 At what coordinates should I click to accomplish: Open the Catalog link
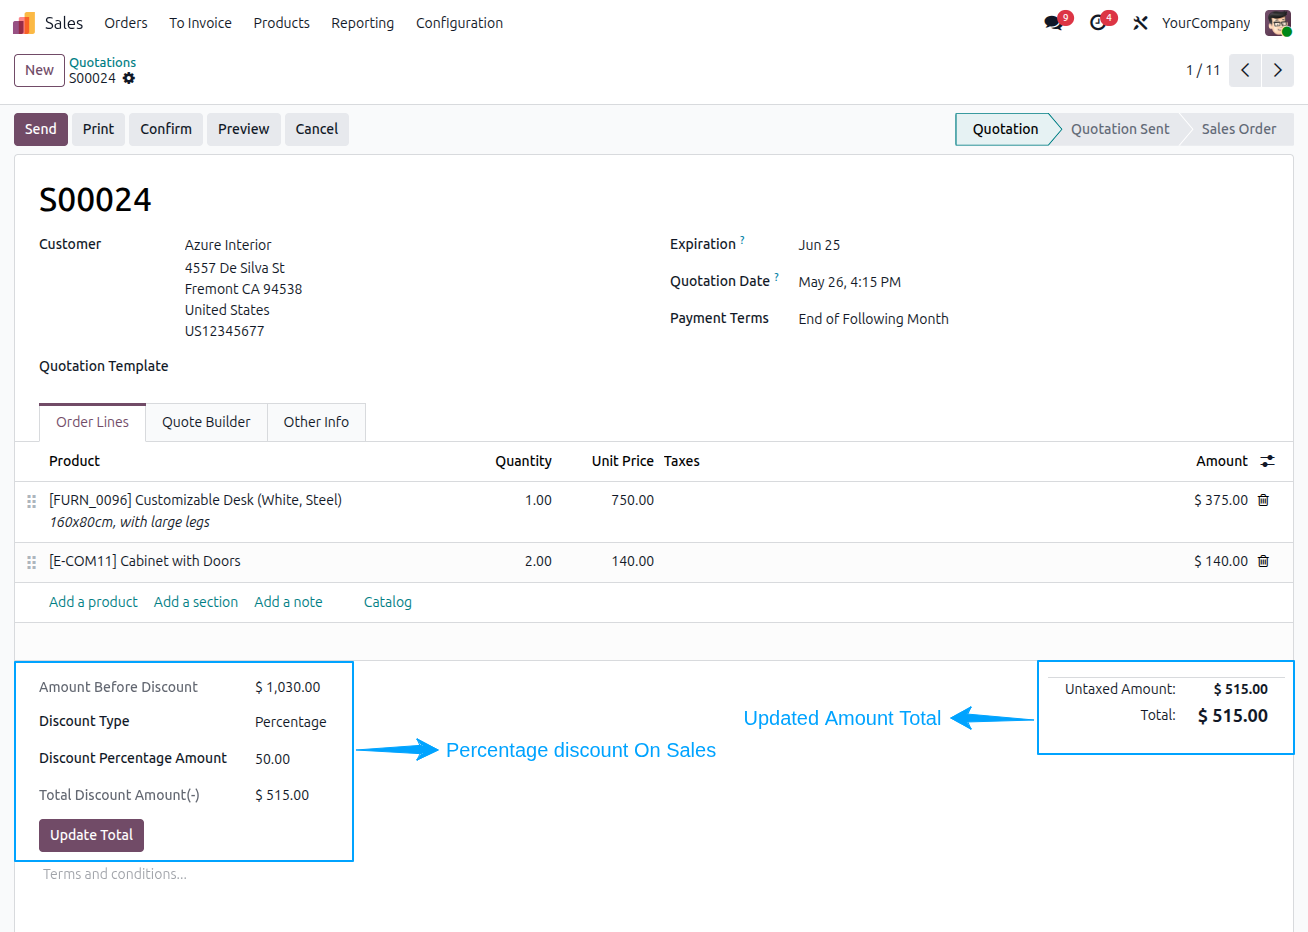pos(388,602)
